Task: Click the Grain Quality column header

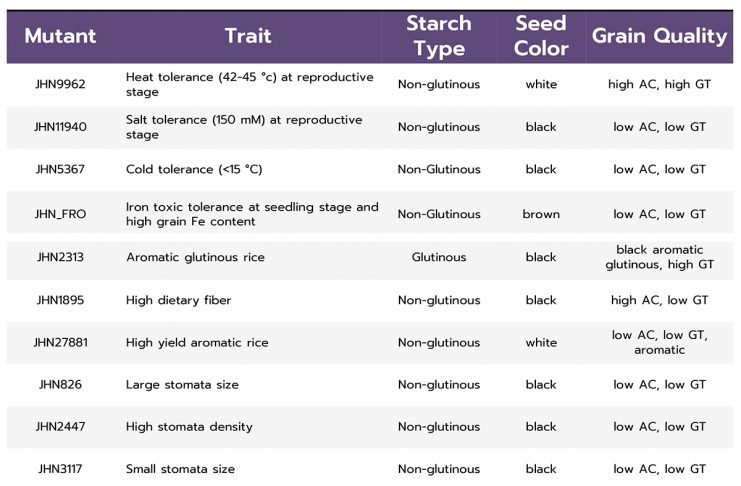Action: click(659, 36)
